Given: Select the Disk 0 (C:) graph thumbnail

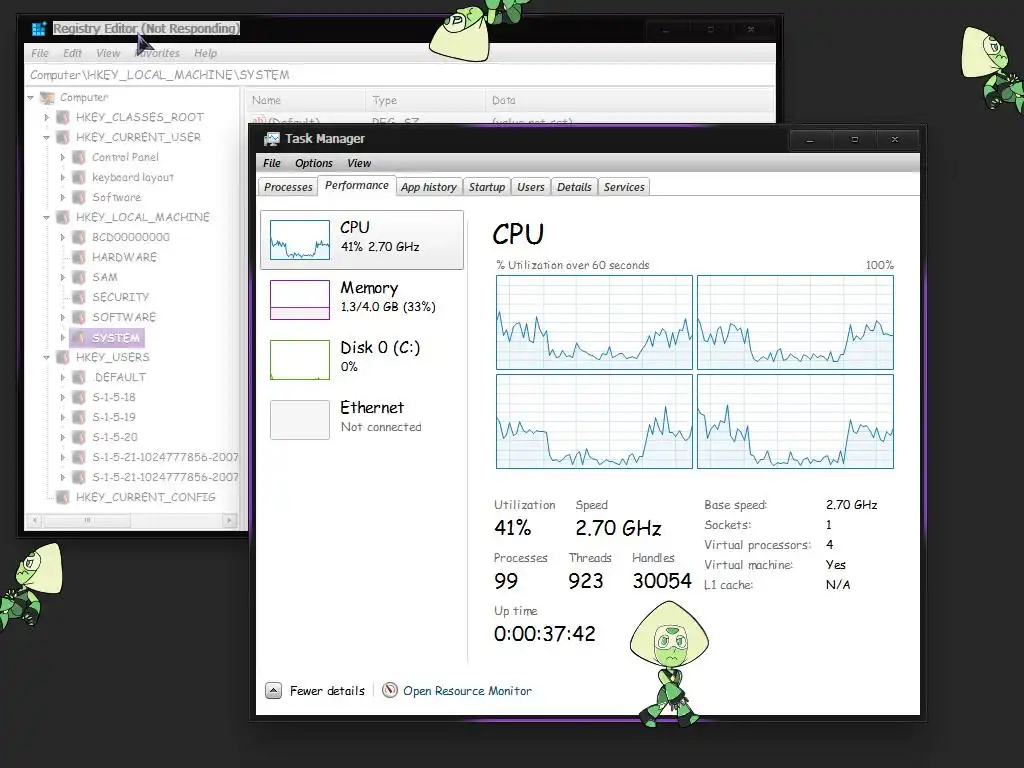Looking at the screenshot, I should point(300,360).
